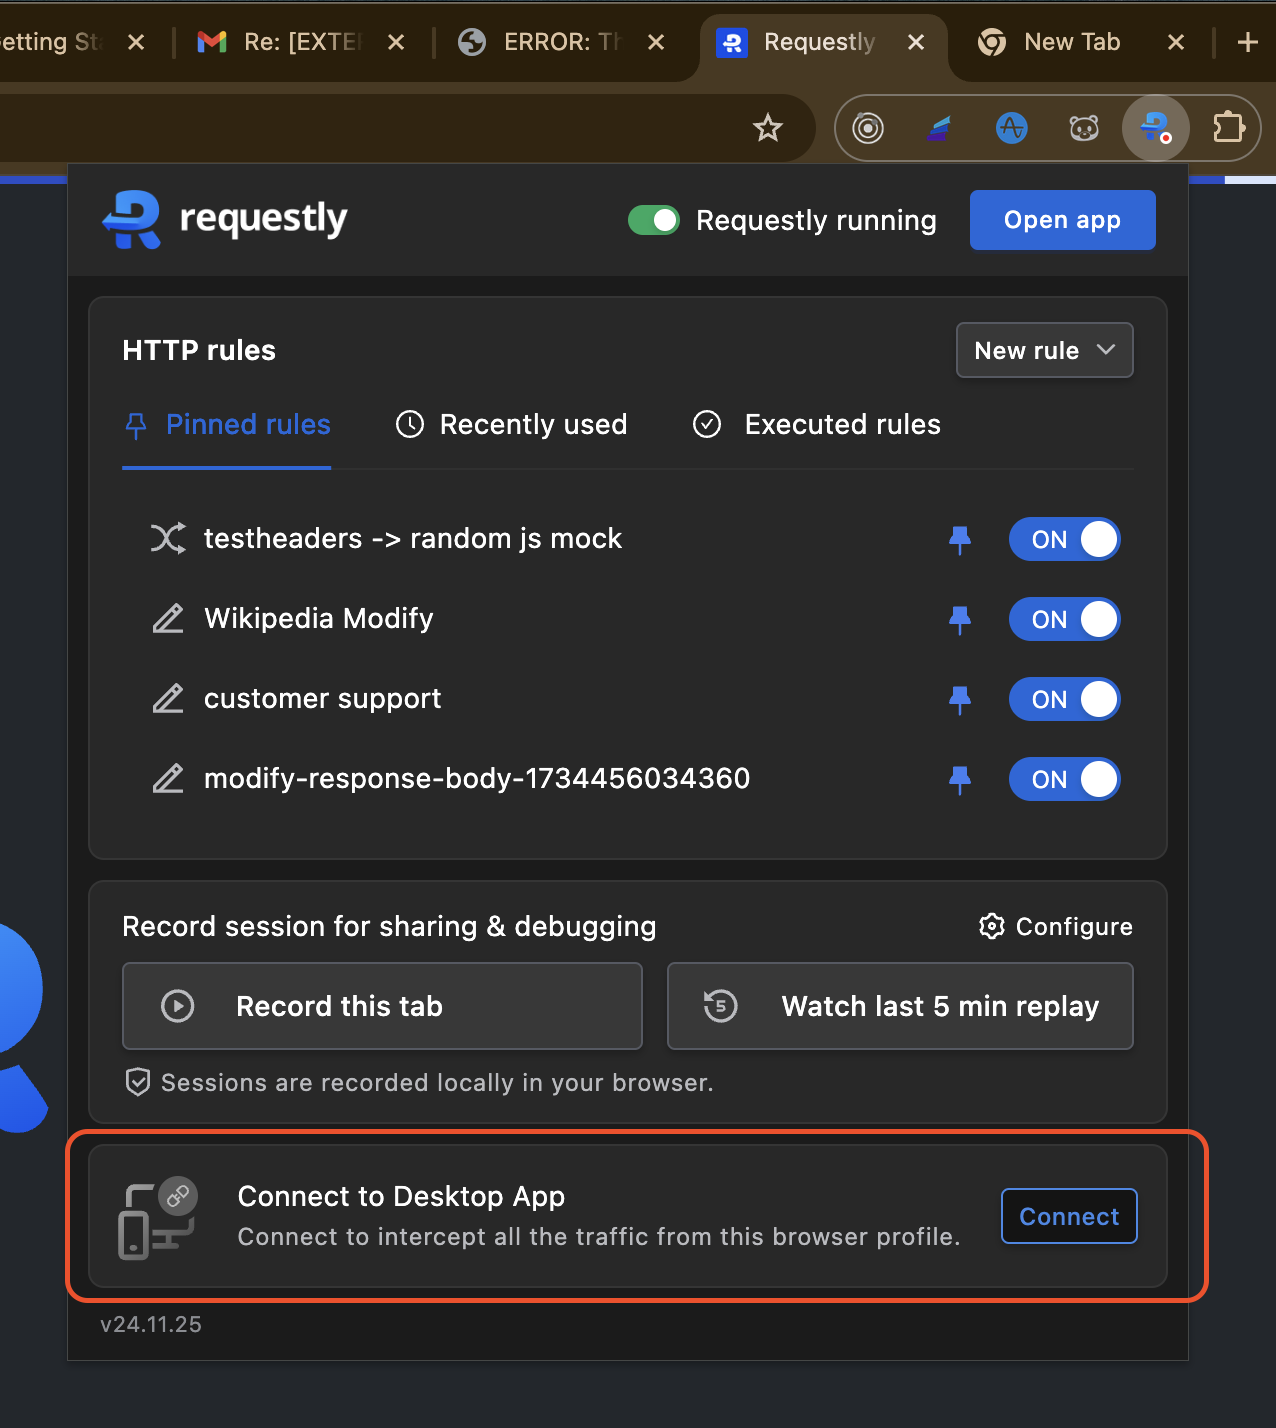This screenshot has width=1276, height=1428.
Task: Toggle off modify-response-body-1734456034360 rule
Action: coord(1064,779)
